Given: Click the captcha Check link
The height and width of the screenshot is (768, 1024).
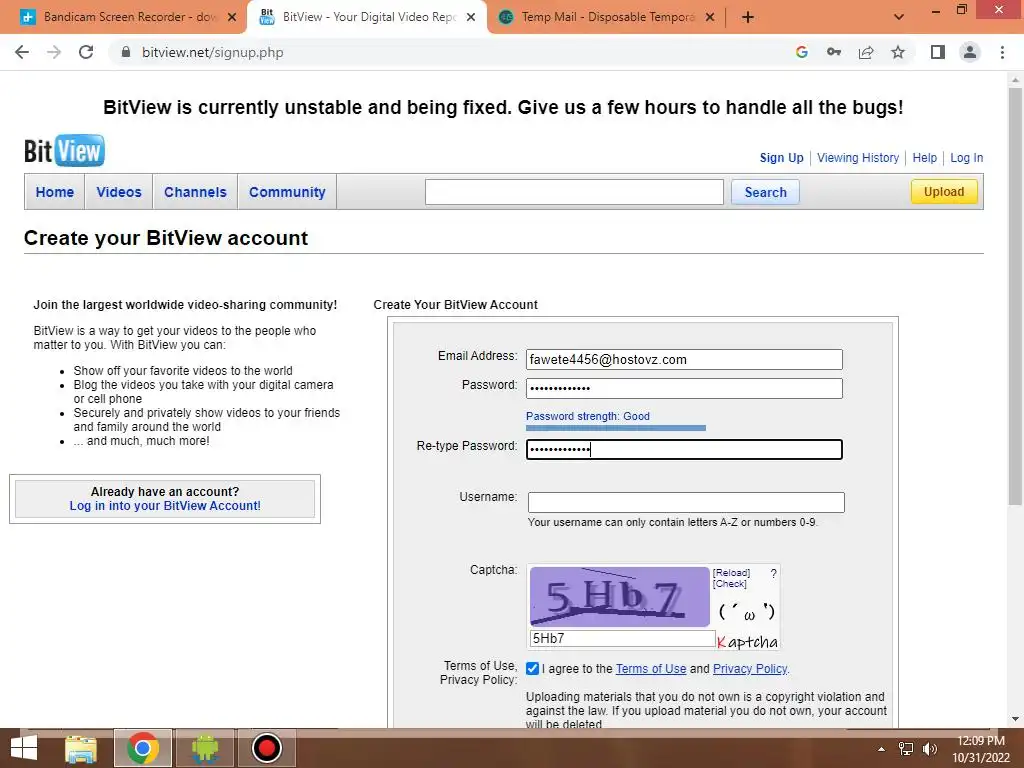Looking at the screenshot, I should pos(729,584).
